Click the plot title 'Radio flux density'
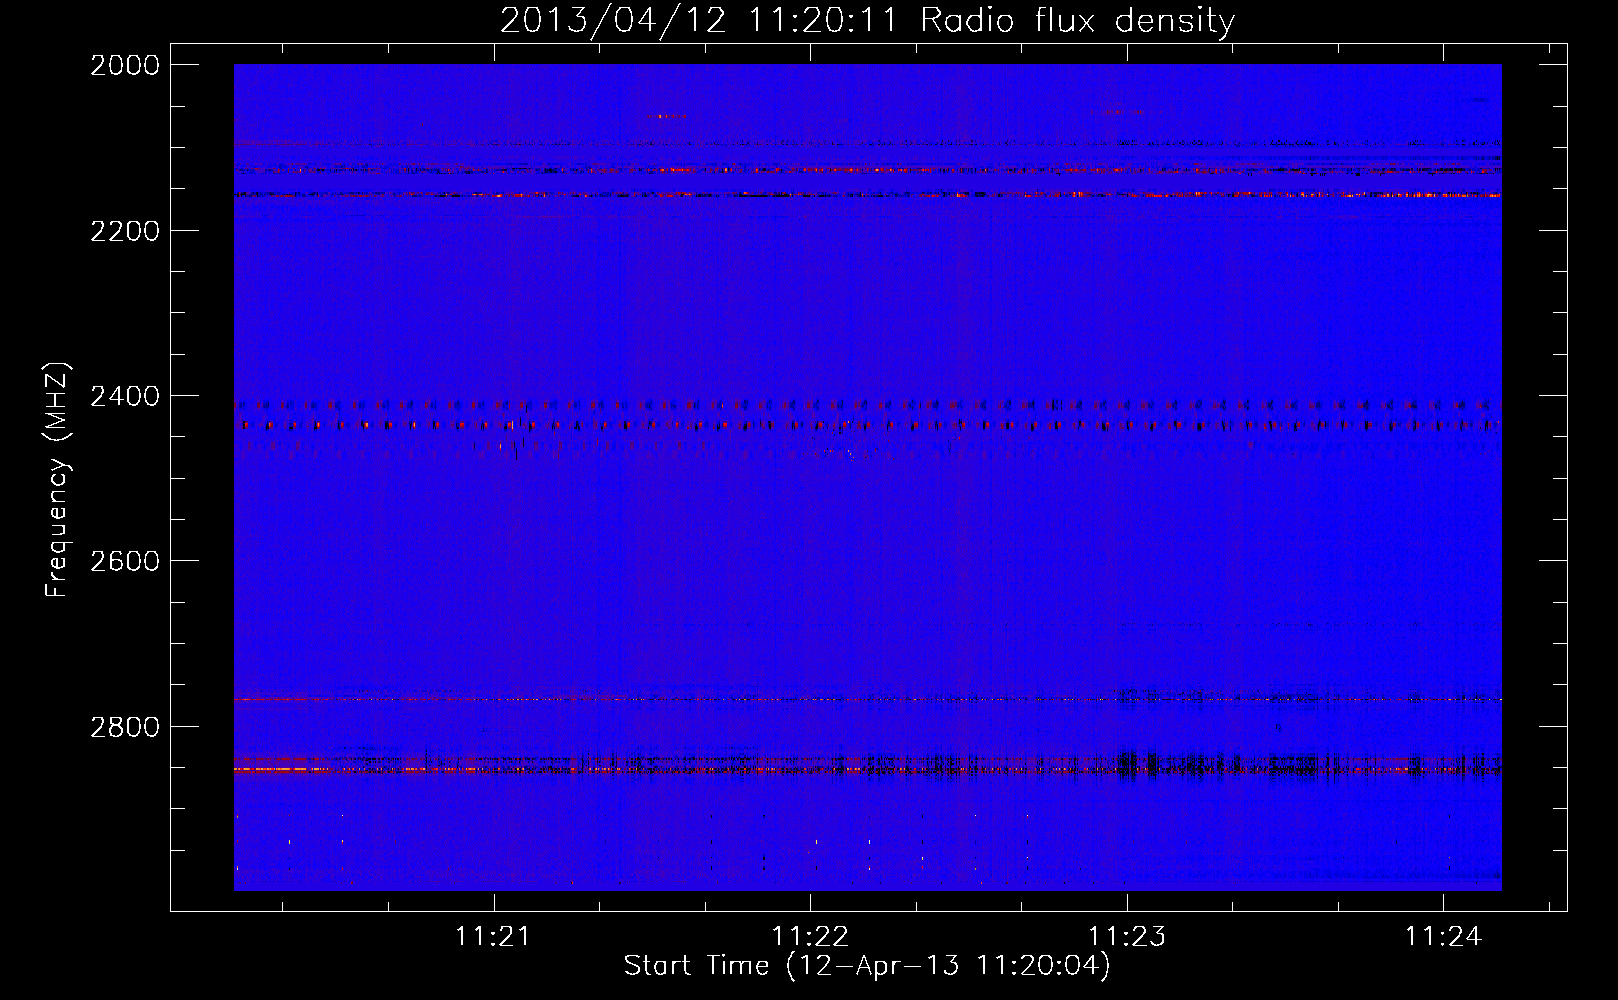1618x1000 pixels. tap(1077, 21)
